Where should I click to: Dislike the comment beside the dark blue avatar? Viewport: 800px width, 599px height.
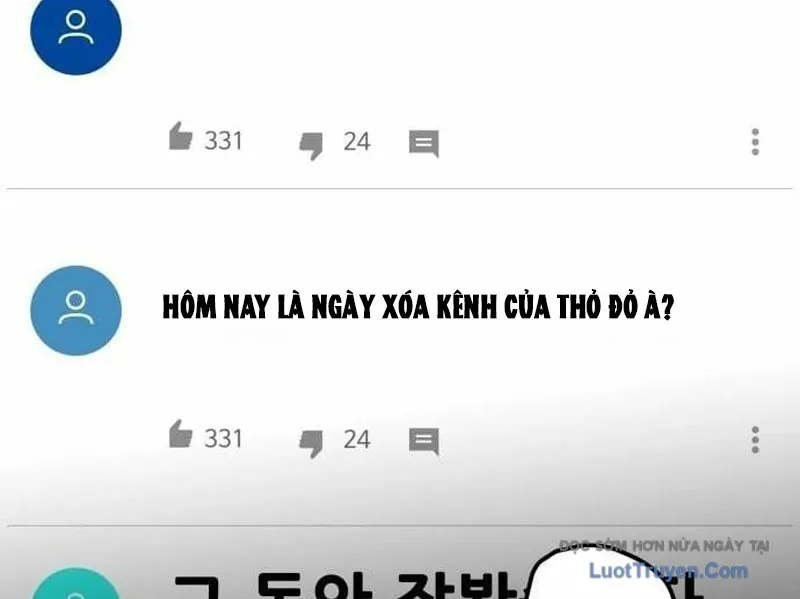311,146
